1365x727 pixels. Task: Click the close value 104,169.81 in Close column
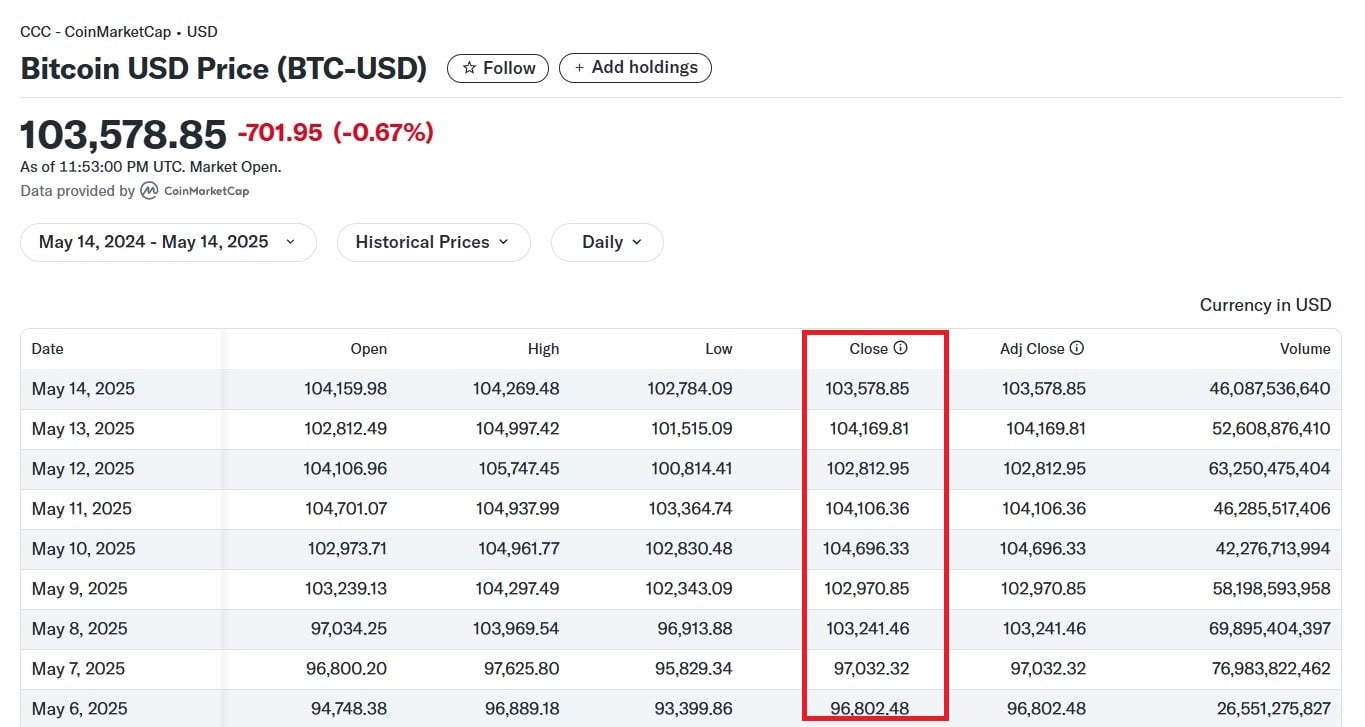[869, 429]
